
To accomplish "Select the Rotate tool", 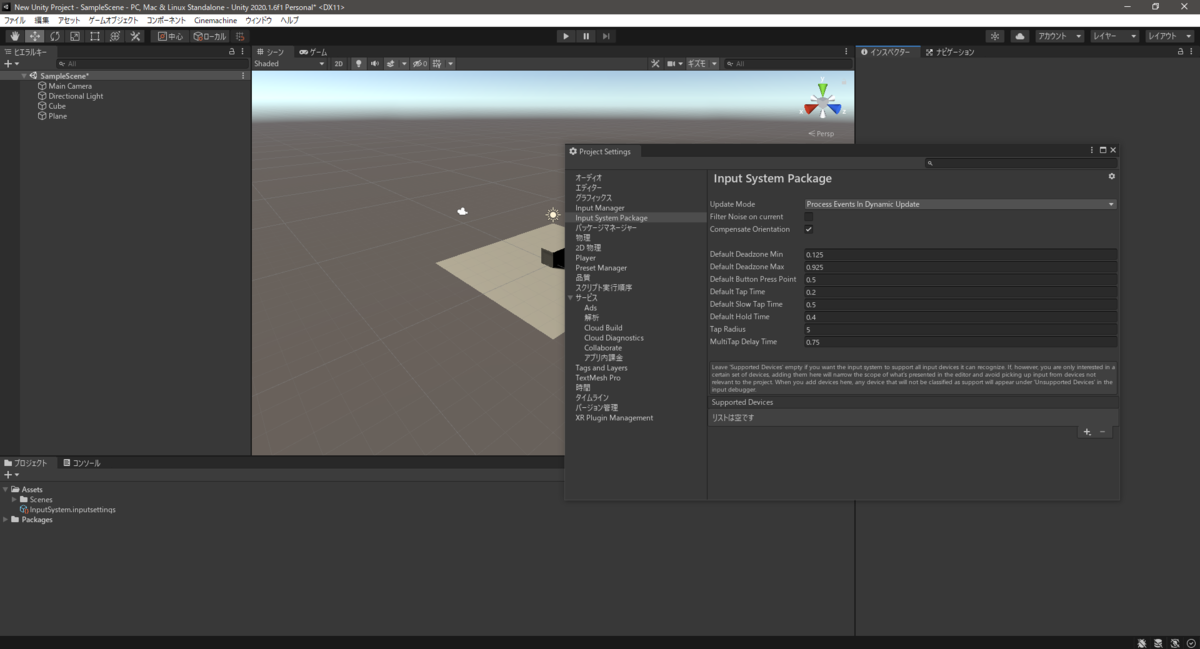I will tap(55, 36).
